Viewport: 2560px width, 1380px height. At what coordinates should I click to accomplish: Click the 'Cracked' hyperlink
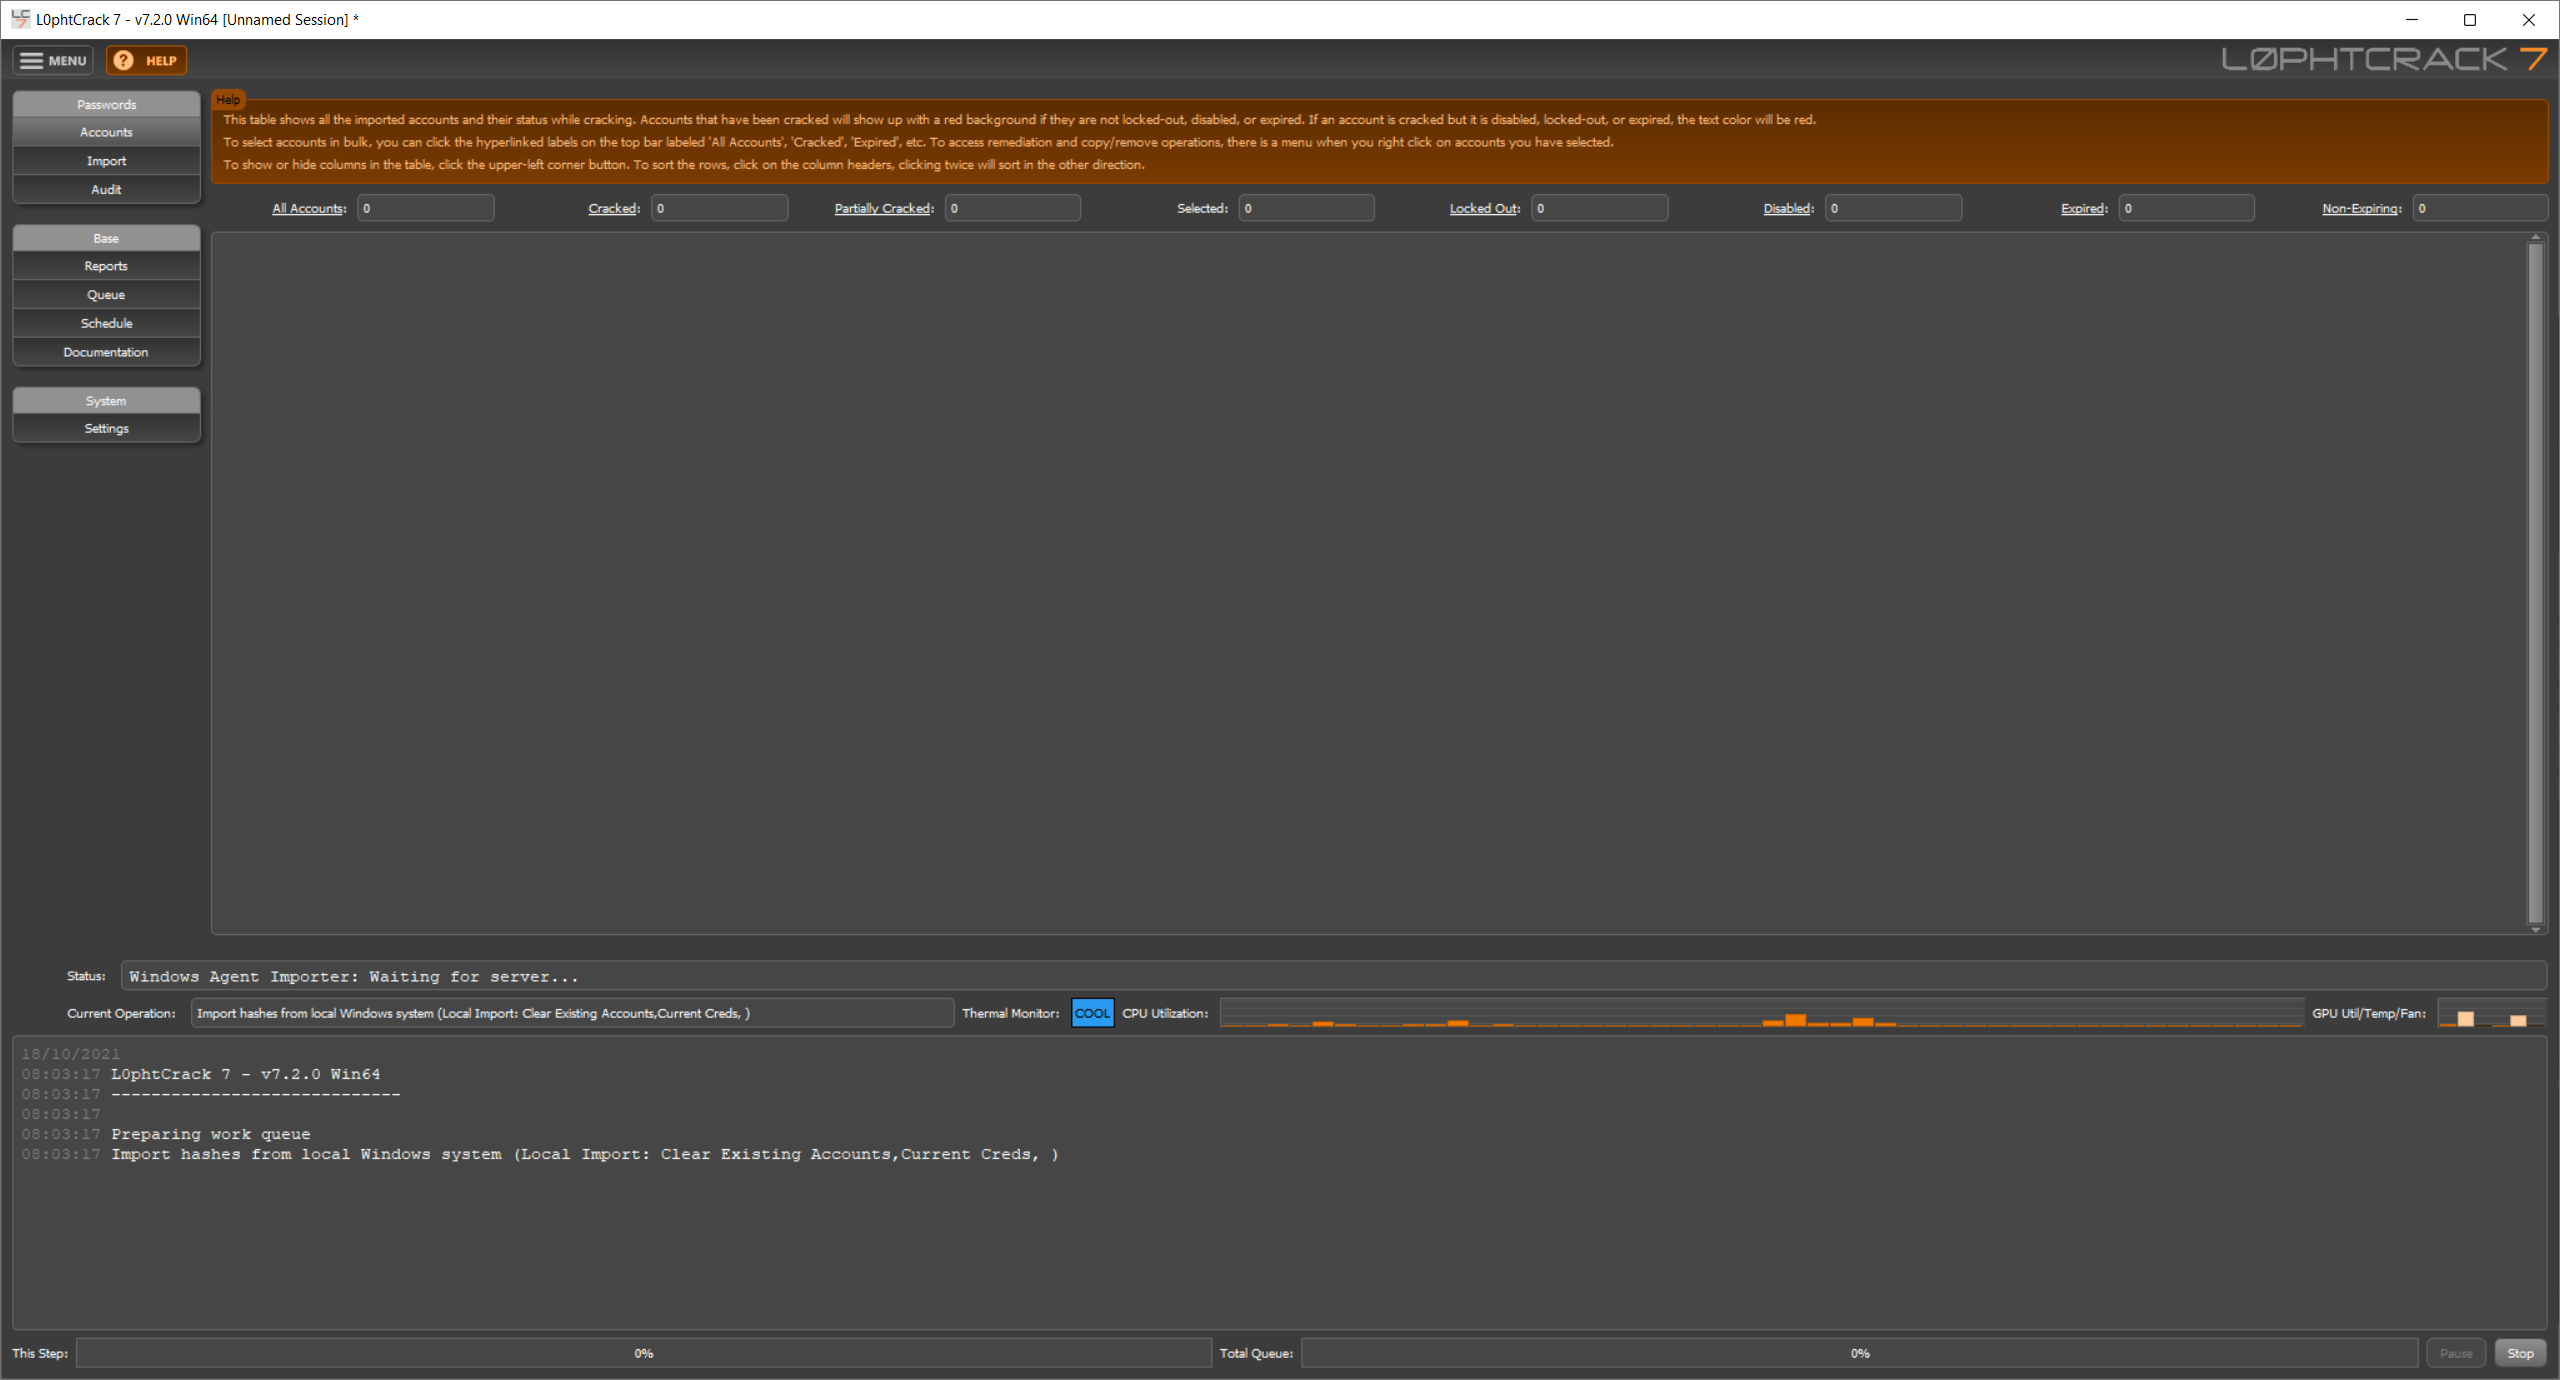coord(612,208)
